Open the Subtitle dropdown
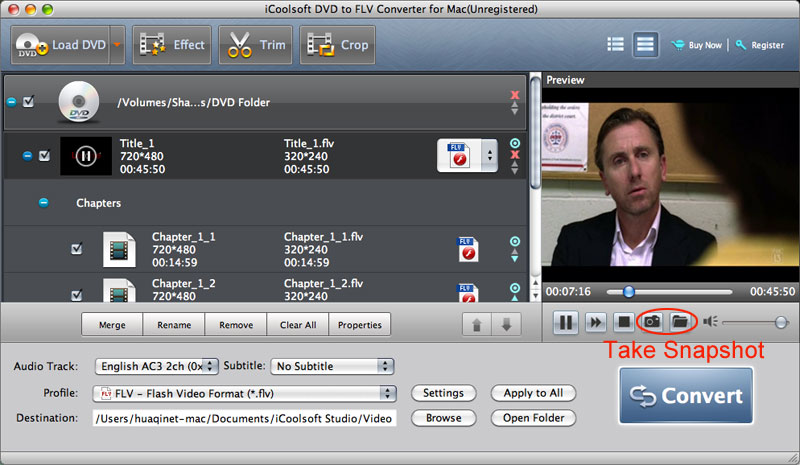 [332, 366]
